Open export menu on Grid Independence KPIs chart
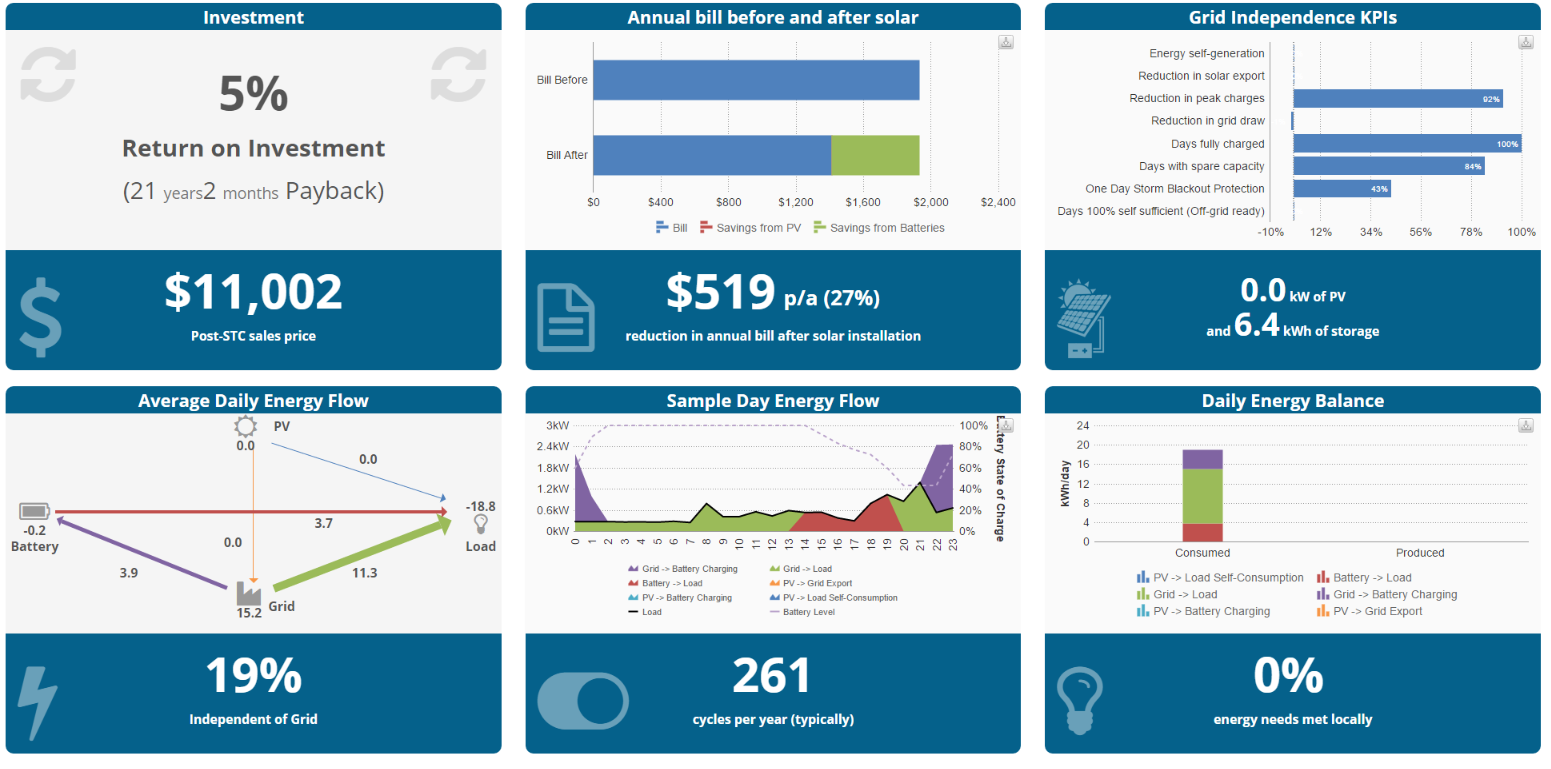The height and width of the screenshot is (769, 1551). click(x=1525, y=42)
